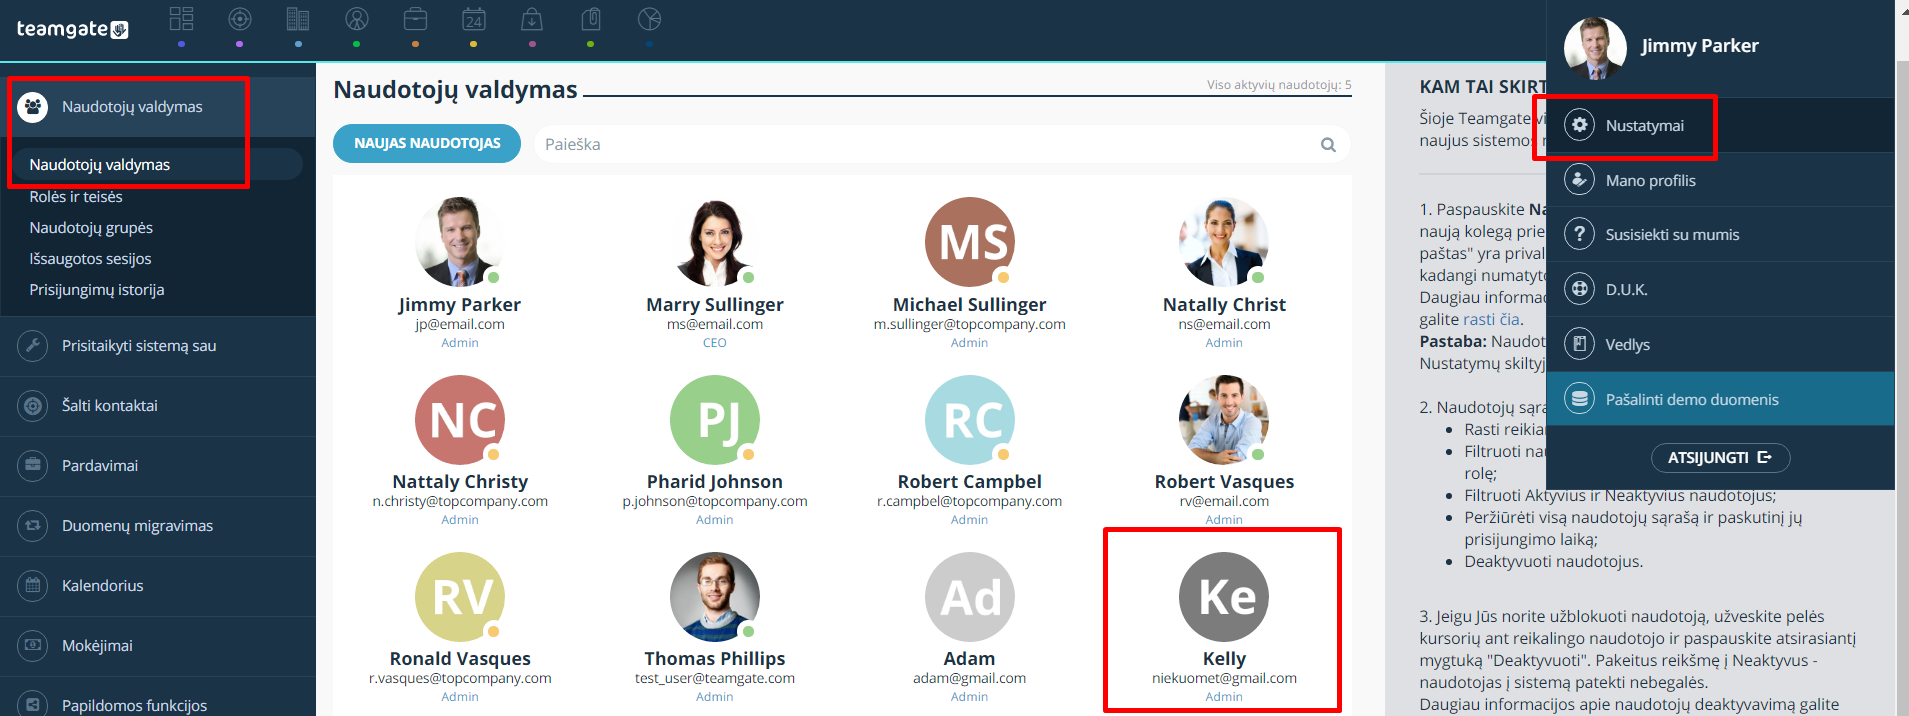Open the 'rasti čia' link
Screen dimensions: 1909x716
[1491, 319]
